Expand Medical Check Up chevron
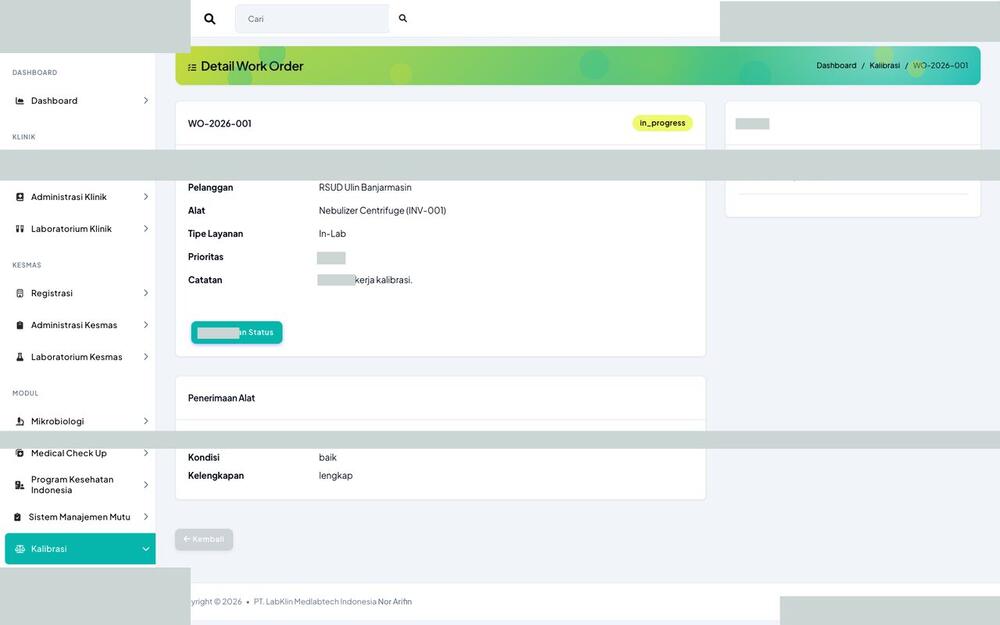1000x625 pixels. [x=146, y=453]
